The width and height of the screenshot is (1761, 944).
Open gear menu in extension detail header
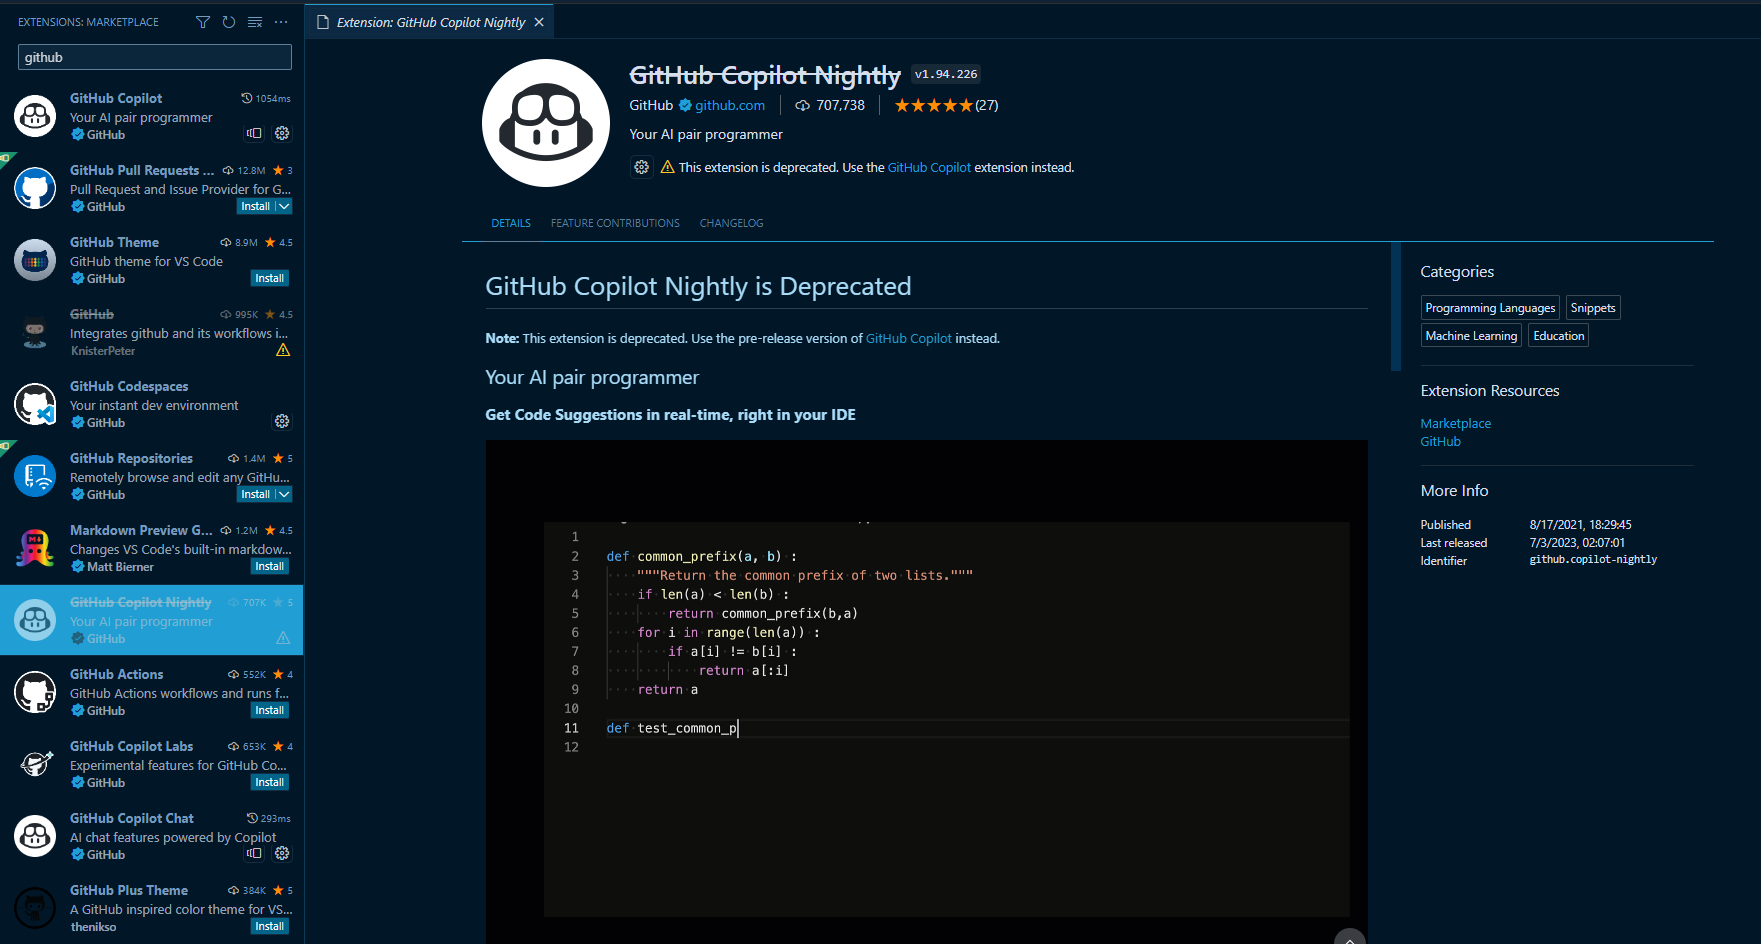pyautogui.click(x=641, y=167)
